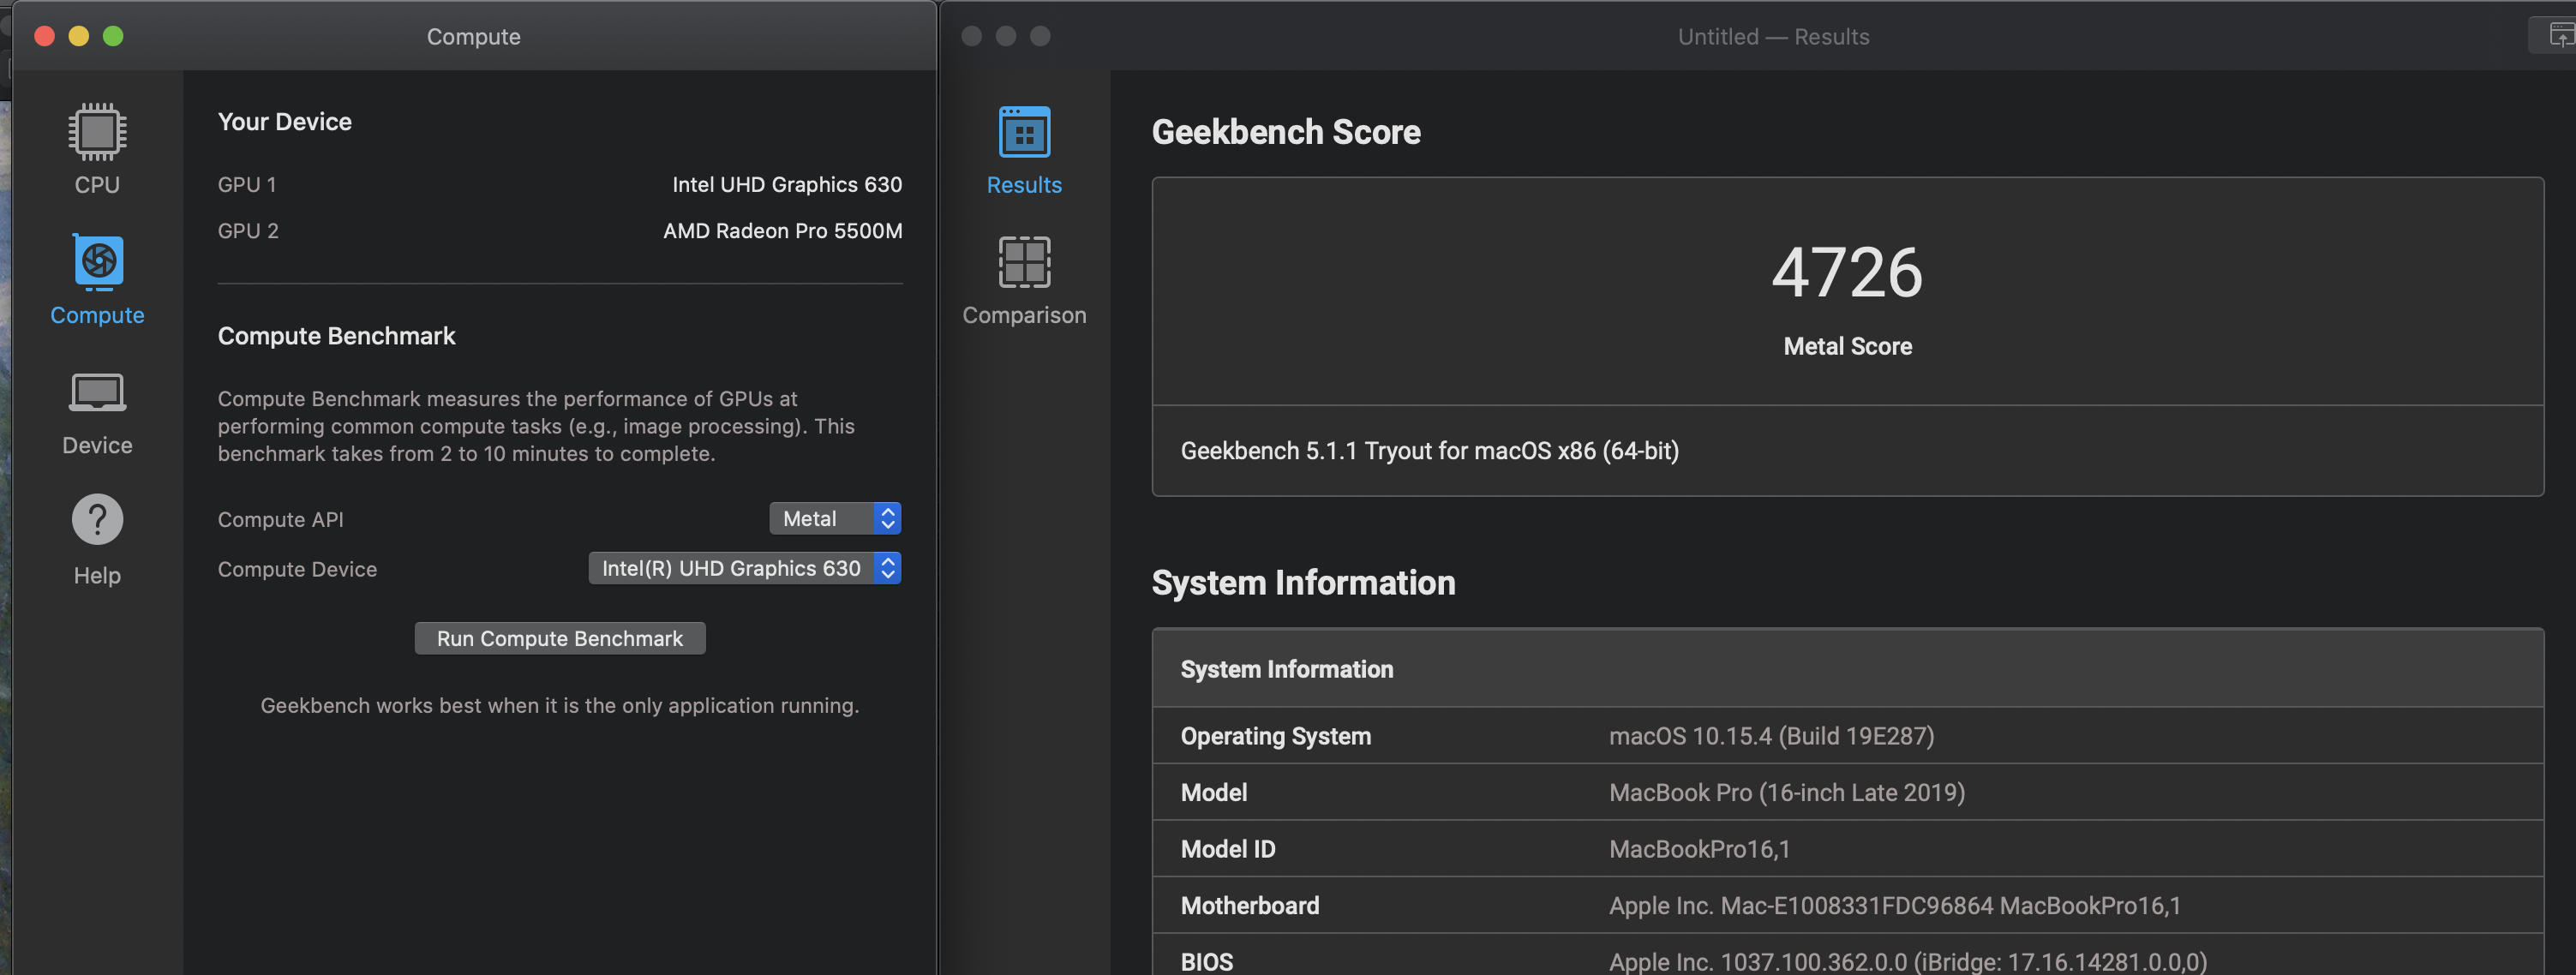Minimize the Compute window
This screenshot has height=975, width=2576.
pos(79,36)
